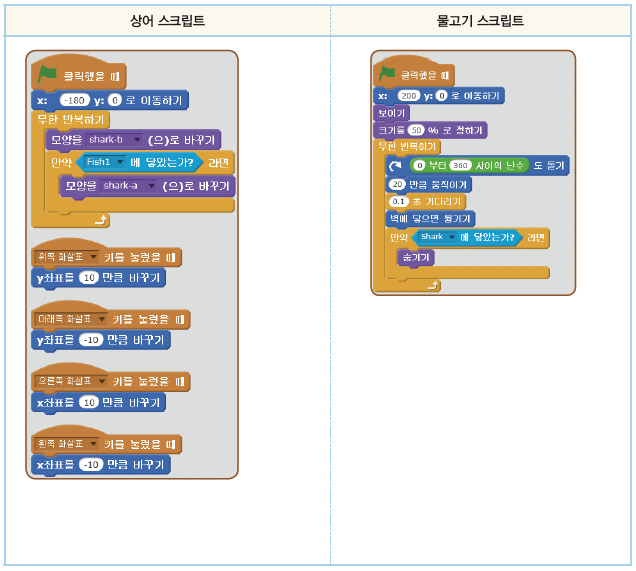Screen dimensions: 636x571
Task: Open the shark-a costume dropdown
Action: point(151,186)
